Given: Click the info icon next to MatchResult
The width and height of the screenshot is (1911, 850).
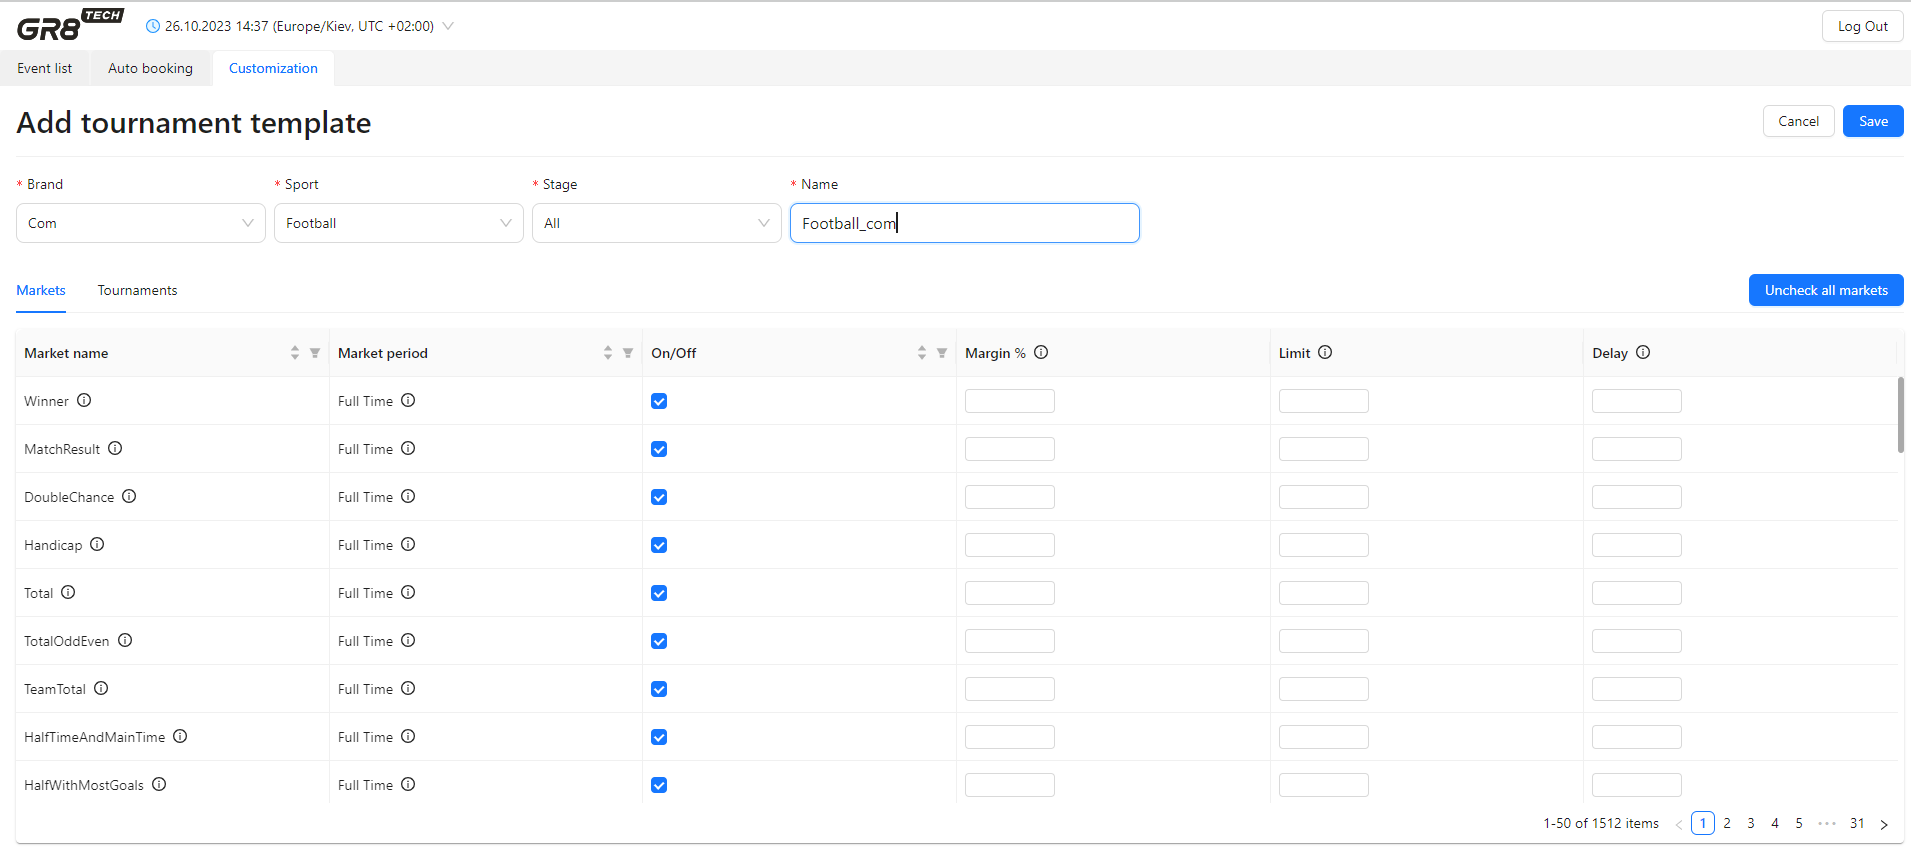Looking at the screenshot, I should 115,448.
